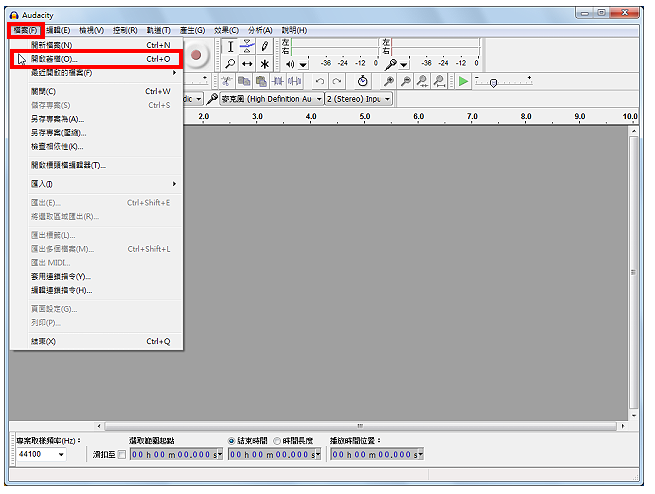This screenshot has height=494, width=655.
Task: Click the Cut scissors icon
Action: pos(227,81)
